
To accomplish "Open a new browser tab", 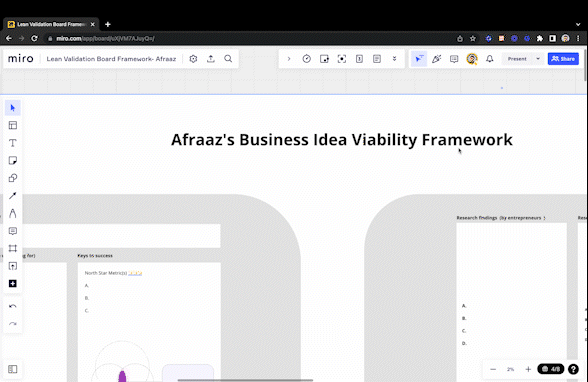I will [108, 24].
